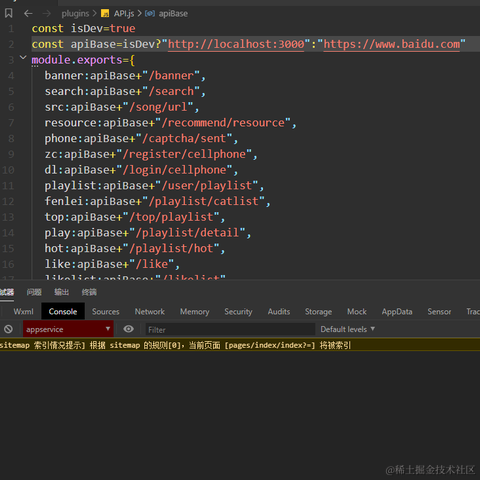Clear console with the ban icon

click(8, 329)
